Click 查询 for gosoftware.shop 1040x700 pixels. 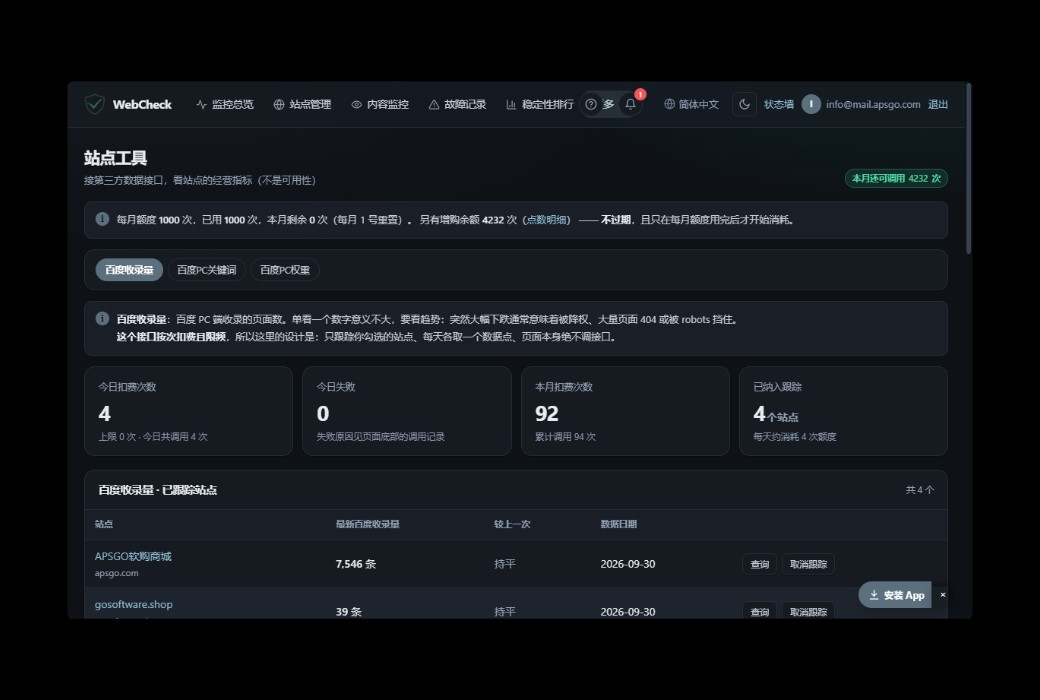pyautogui.click(x=759, y=611)
